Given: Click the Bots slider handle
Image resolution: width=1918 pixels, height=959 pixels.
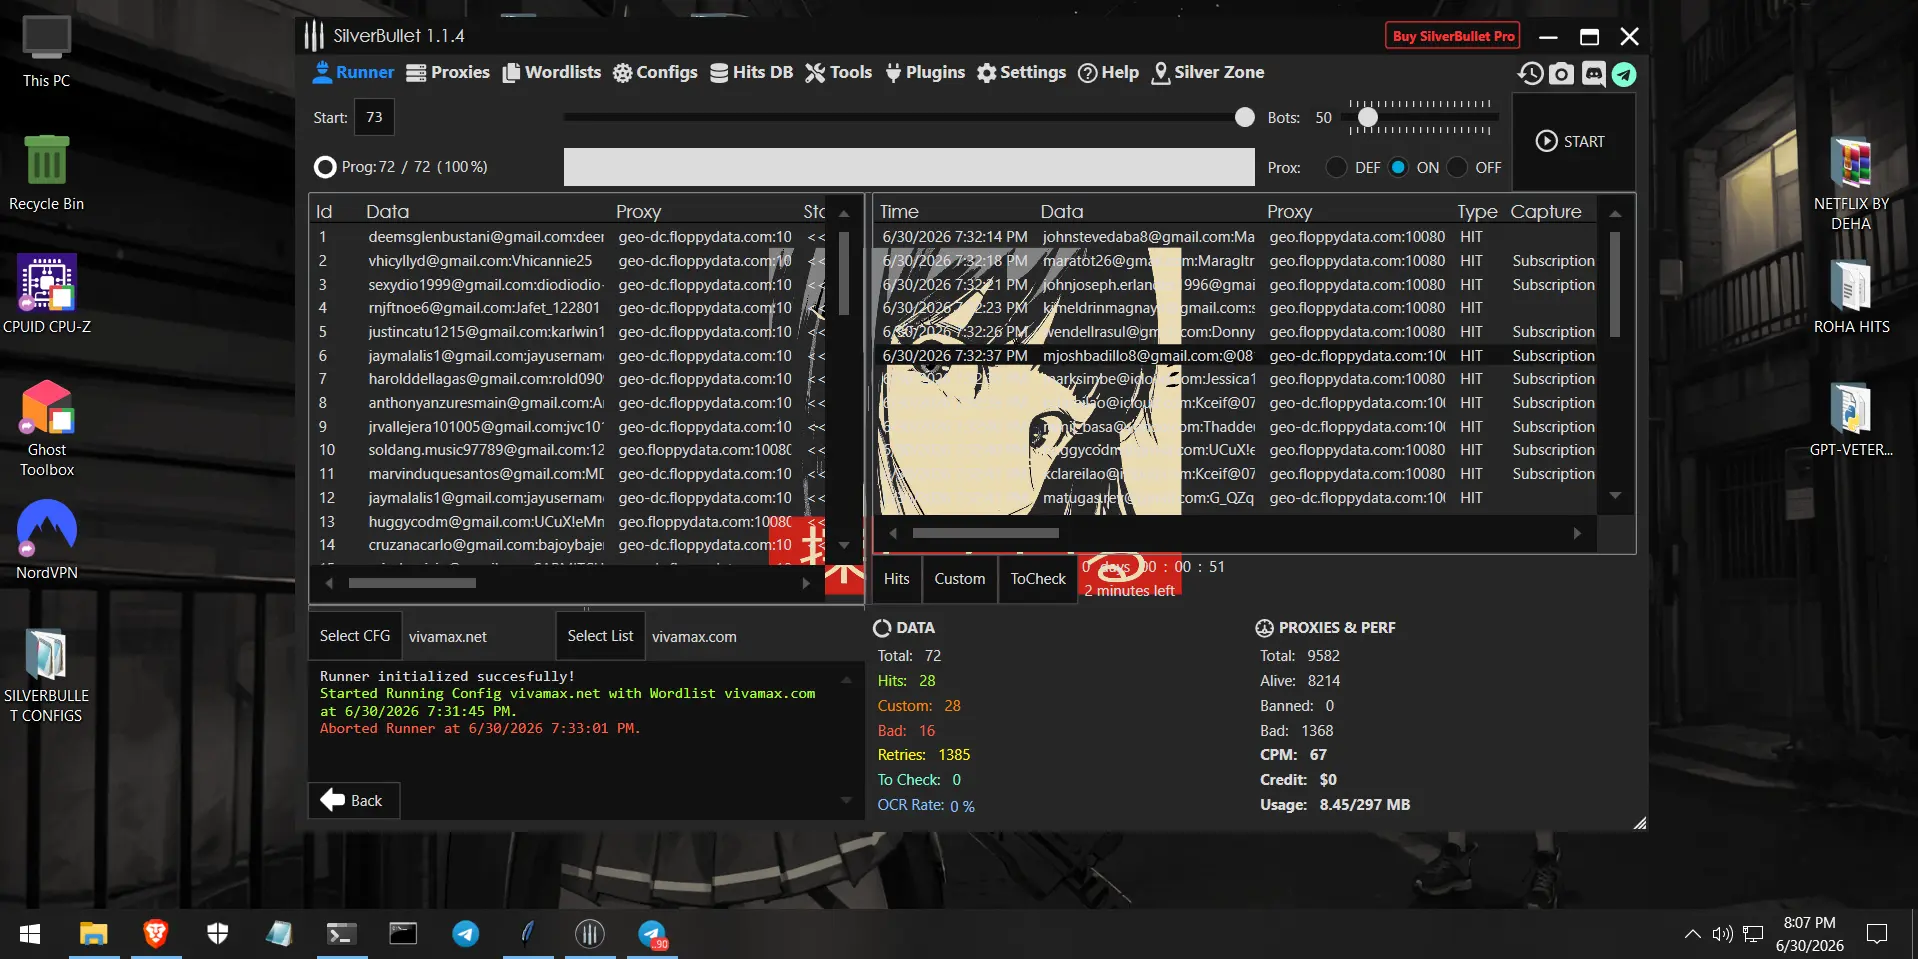Looking at the screenshot, I should [x=1367, y=117].
